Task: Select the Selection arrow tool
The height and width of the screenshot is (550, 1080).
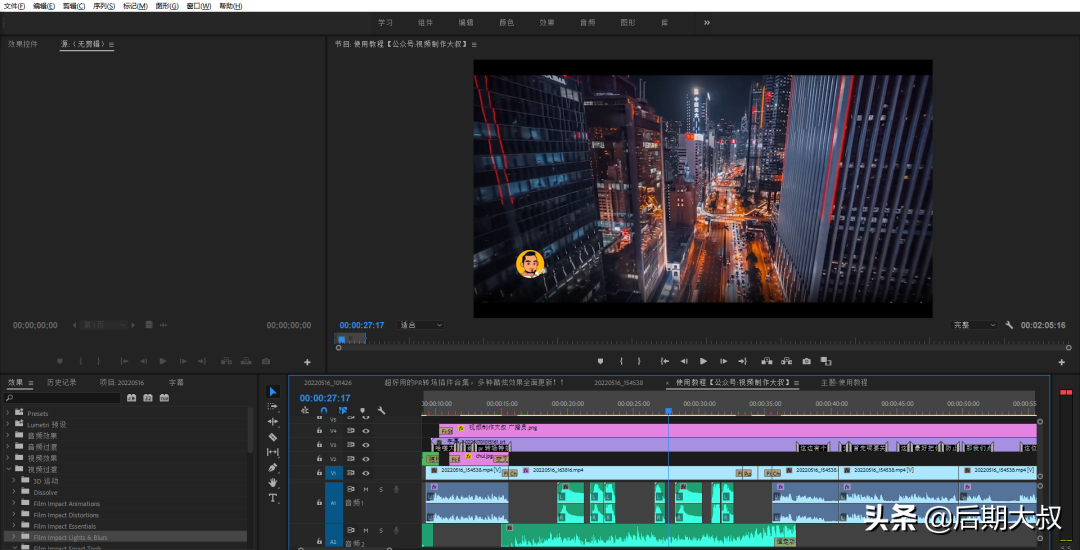Action: click(x=273, y=391)
